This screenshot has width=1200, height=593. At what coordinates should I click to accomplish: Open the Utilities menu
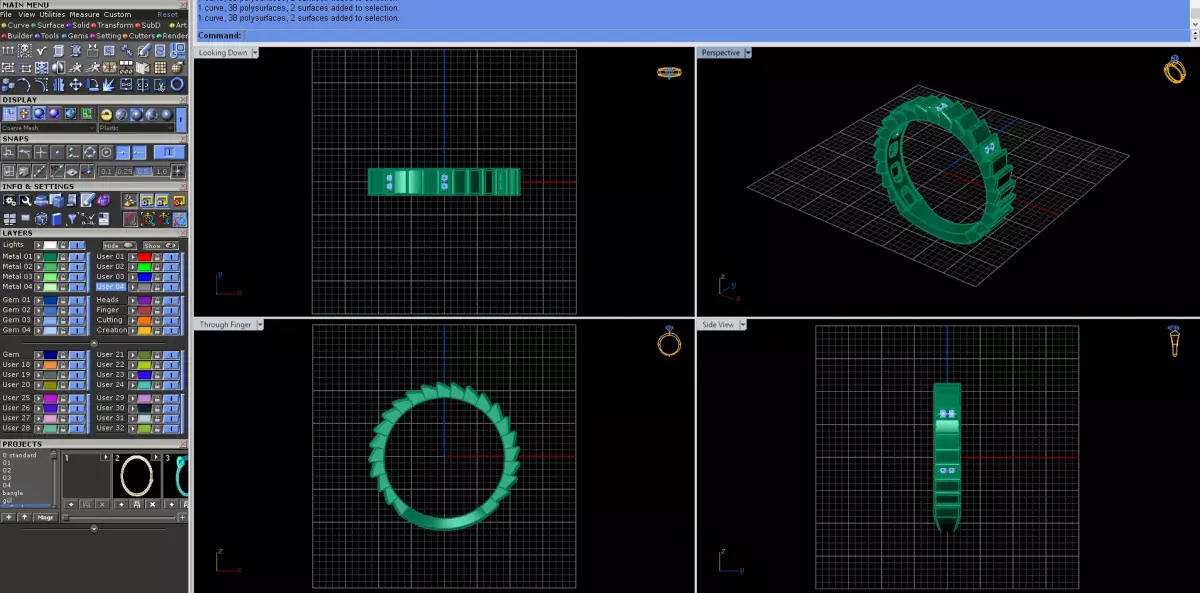pos(52,15)
